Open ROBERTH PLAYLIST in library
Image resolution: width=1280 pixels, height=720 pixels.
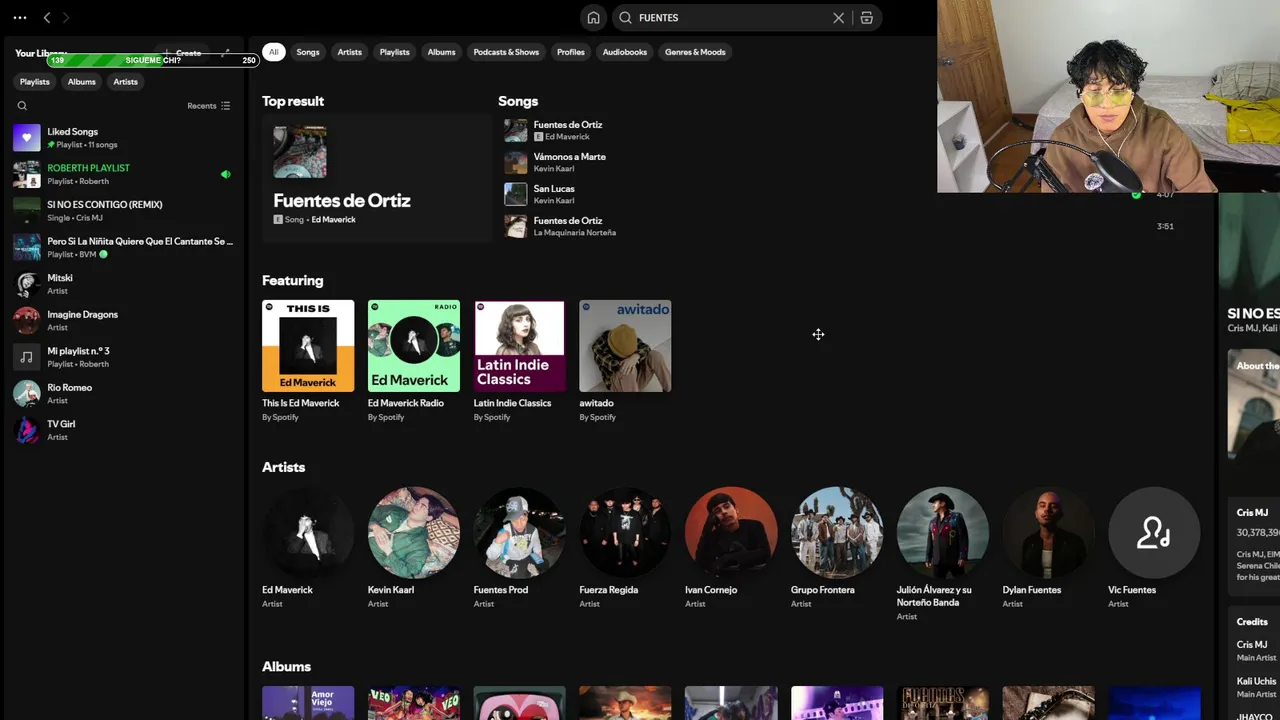(124, 174)
